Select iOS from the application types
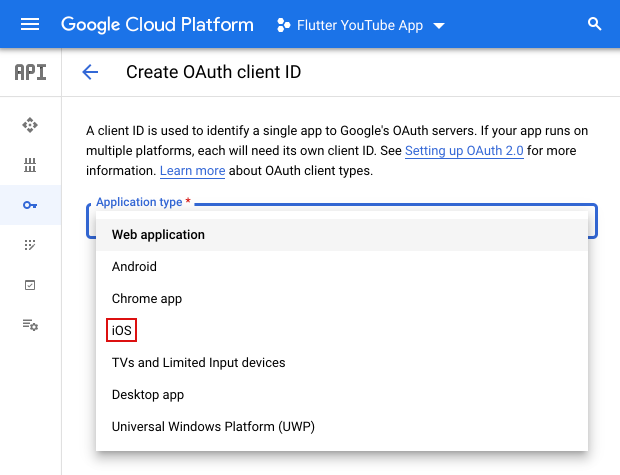The image size is (620, 475). tap(122, 331)
